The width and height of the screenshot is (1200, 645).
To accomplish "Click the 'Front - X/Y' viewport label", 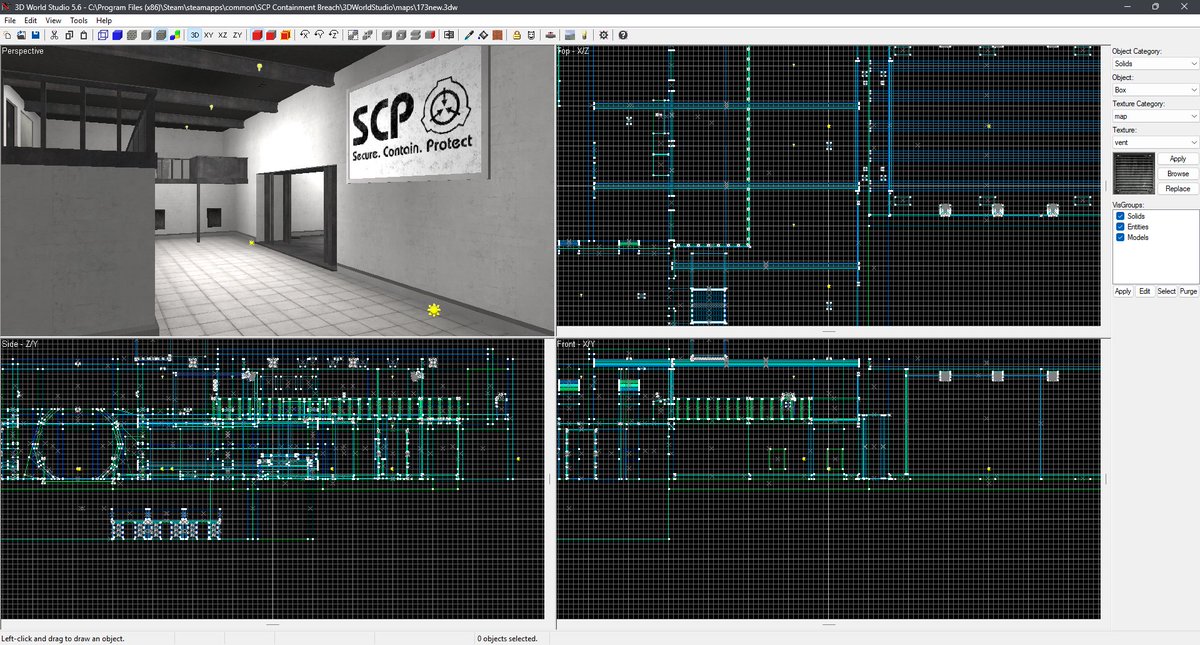I will pyautogui.click(x=578, y=344).
